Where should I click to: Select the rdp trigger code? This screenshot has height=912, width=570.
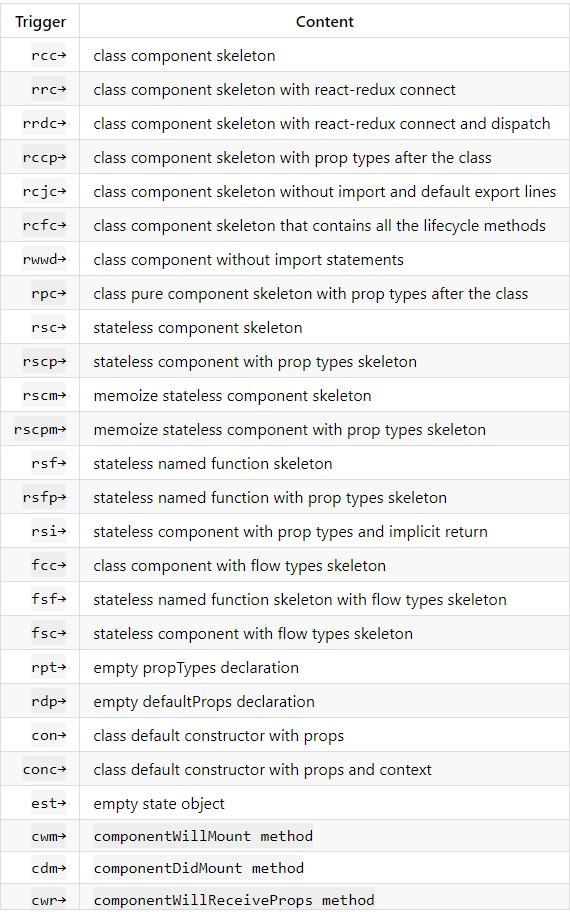tap(49, 701)
